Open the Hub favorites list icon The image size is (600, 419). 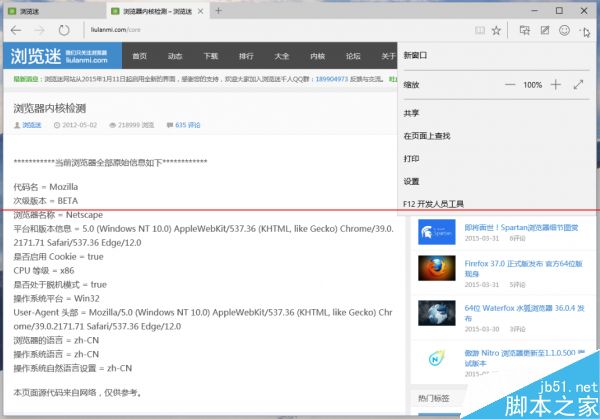point(525,30)
